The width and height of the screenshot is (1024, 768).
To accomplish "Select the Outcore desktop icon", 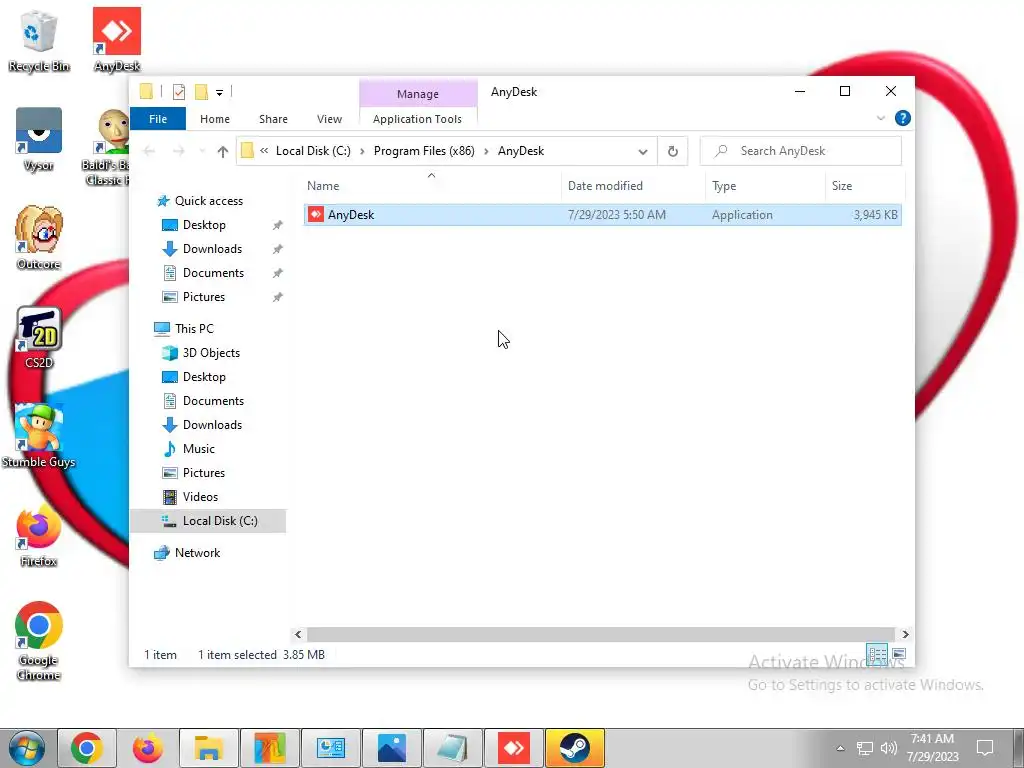I will coord(39,238).
